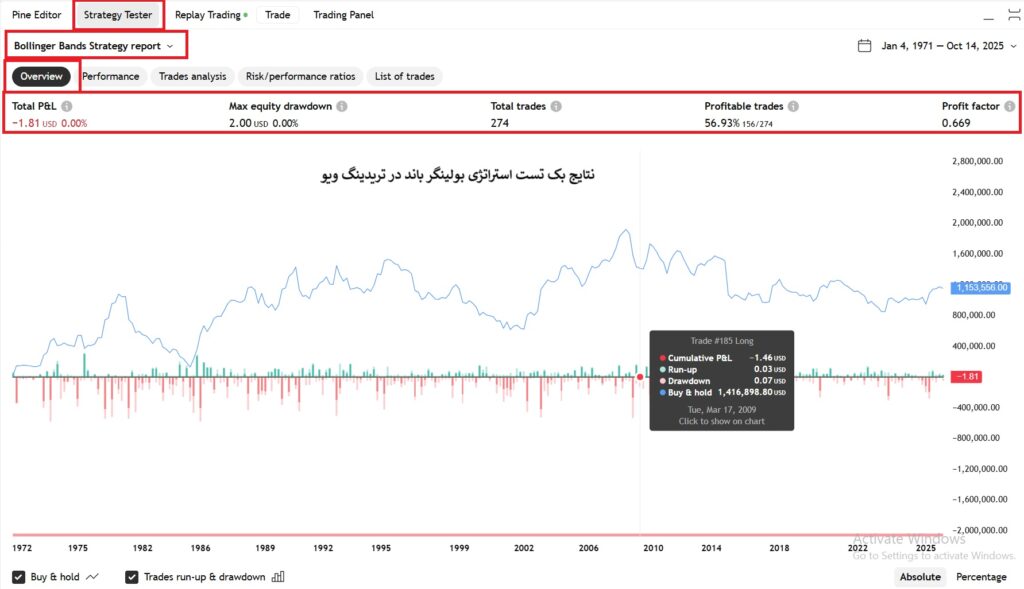Select the Absolute scale option
The width and height of the screenshot is (1024, 589).
tap(920, 577)
